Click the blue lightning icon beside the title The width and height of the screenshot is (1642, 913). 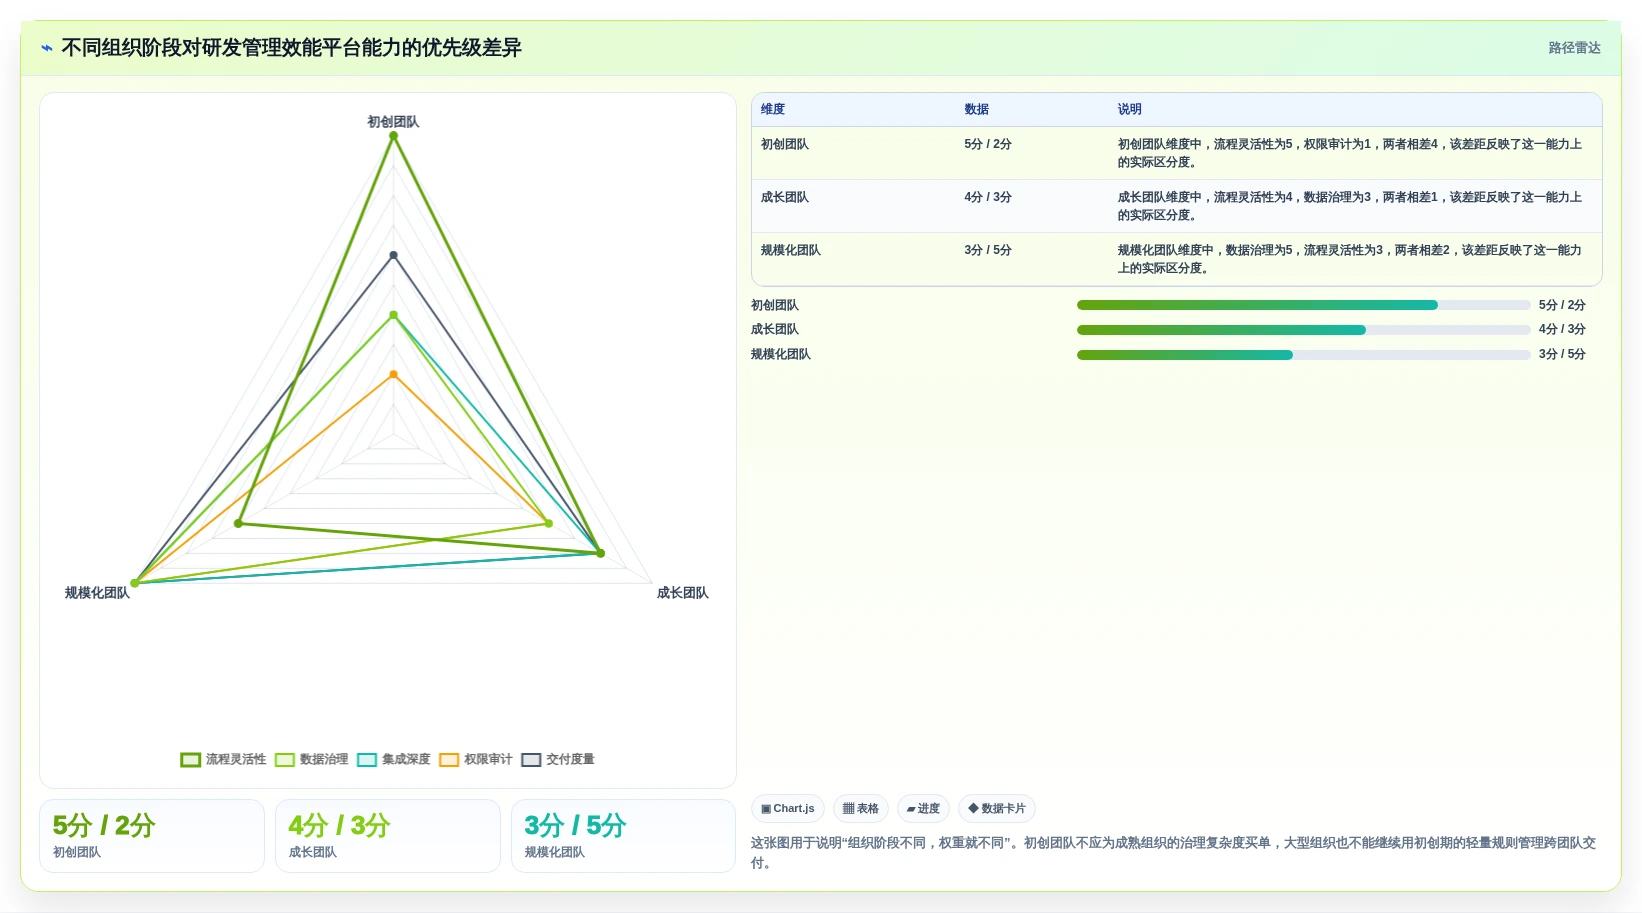tap(47, 48)
